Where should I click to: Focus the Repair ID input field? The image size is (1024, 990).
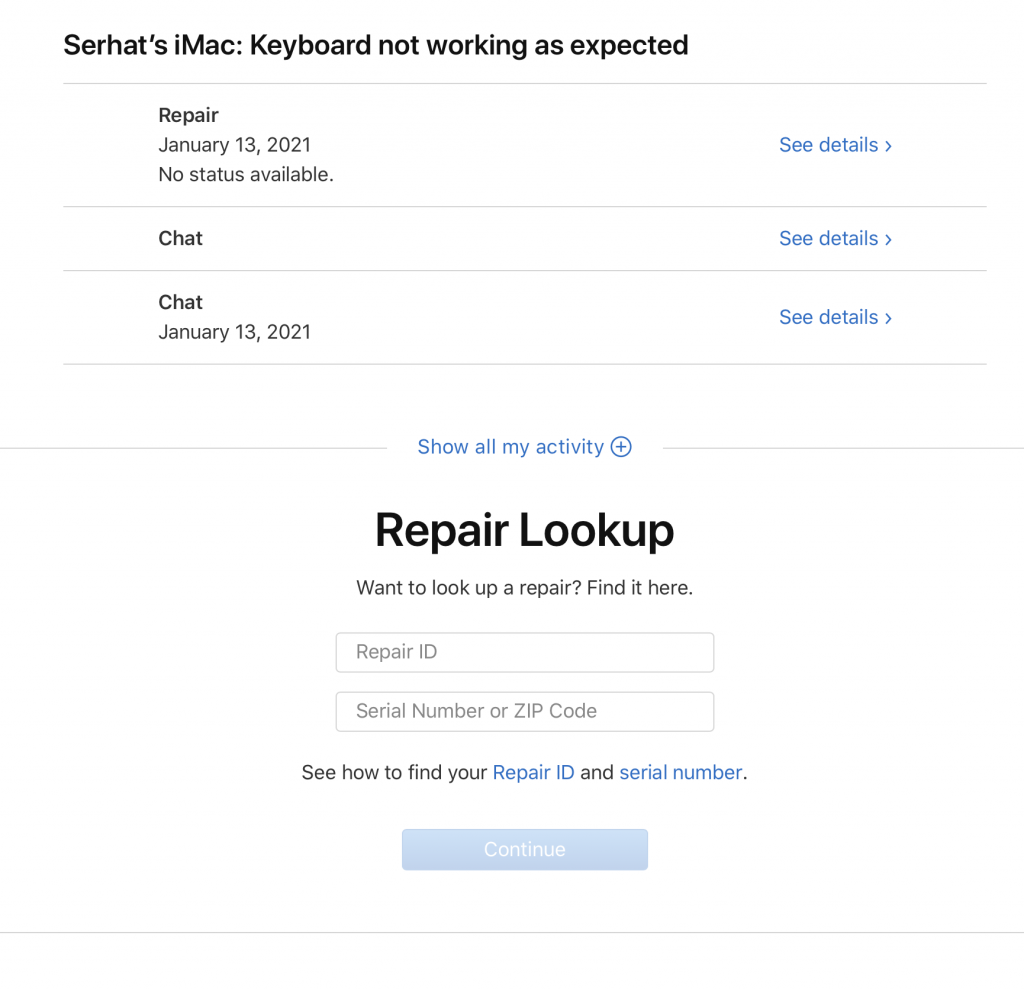coord(524,652)
